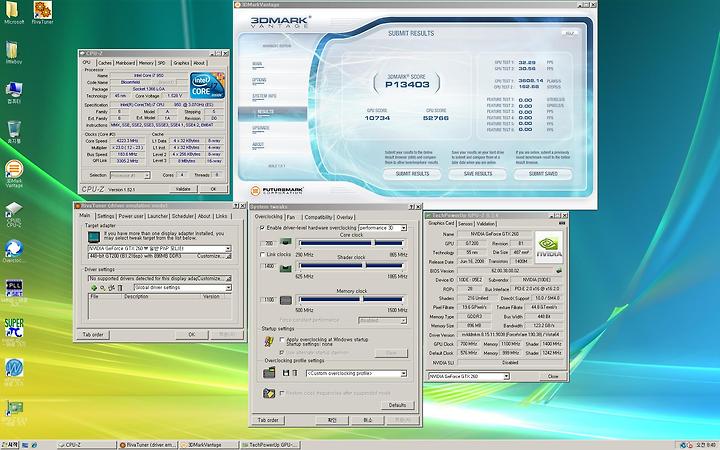
Task: Click the save profile floppy icon in System tweaks
Action: pyautogui.click(x=286, y=373)
